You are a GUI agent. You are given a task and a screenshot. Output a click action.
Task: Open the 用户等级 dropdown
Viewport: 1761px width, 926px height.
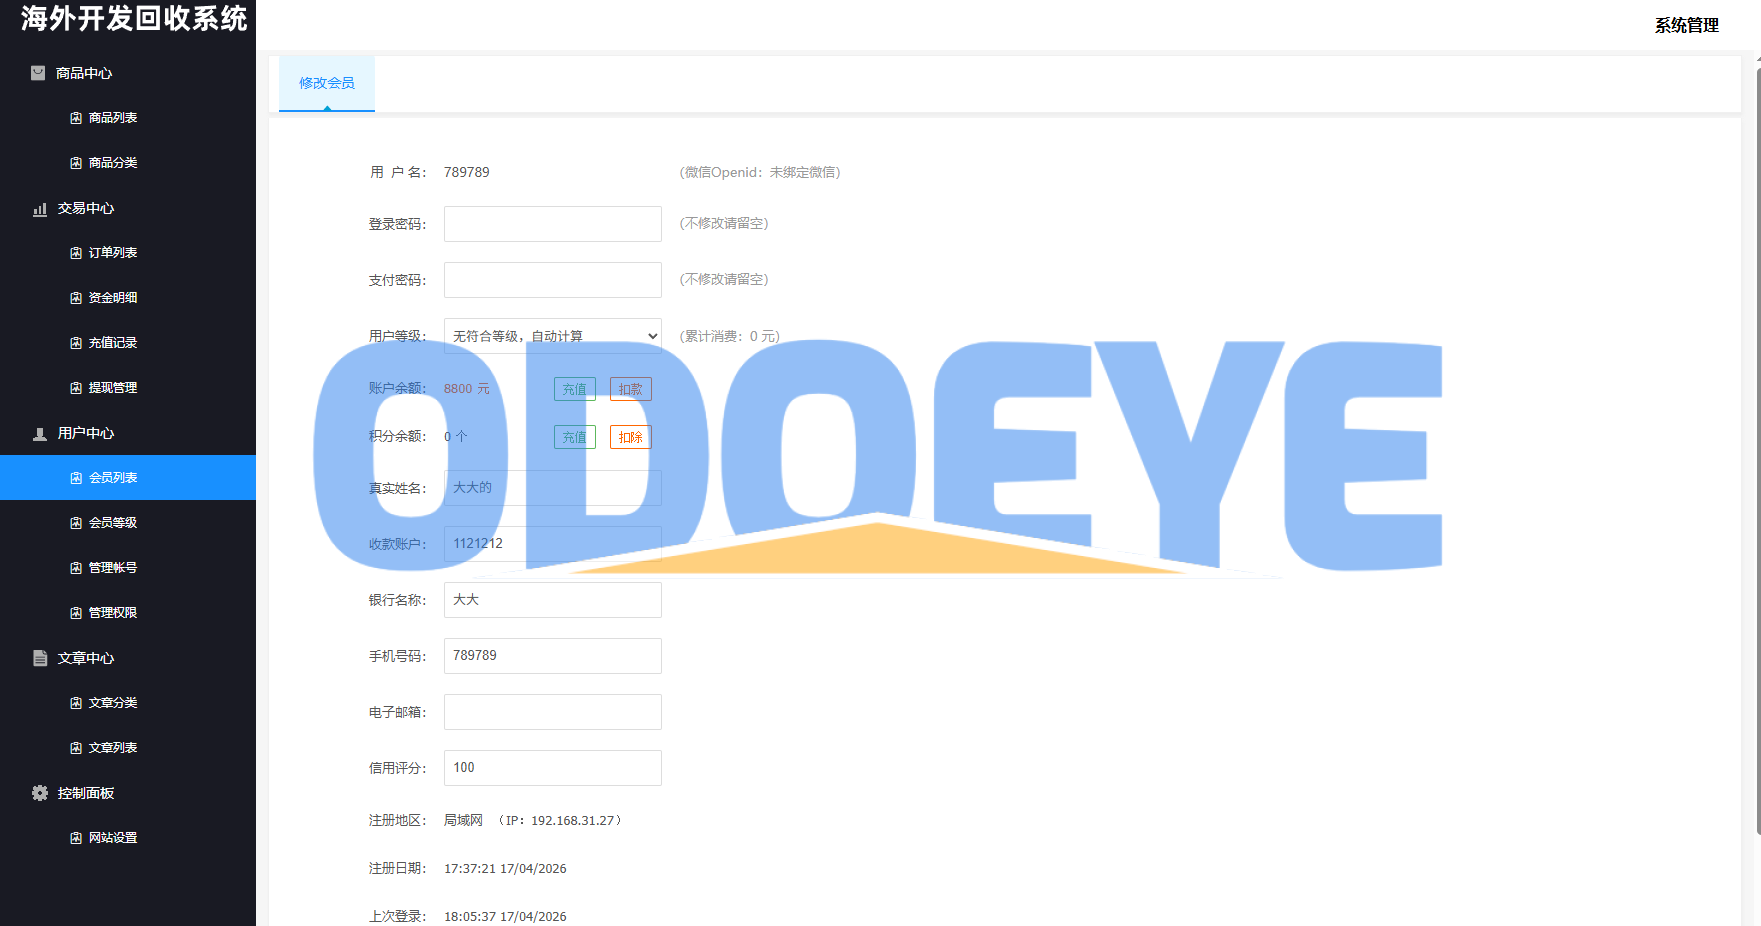553,336
